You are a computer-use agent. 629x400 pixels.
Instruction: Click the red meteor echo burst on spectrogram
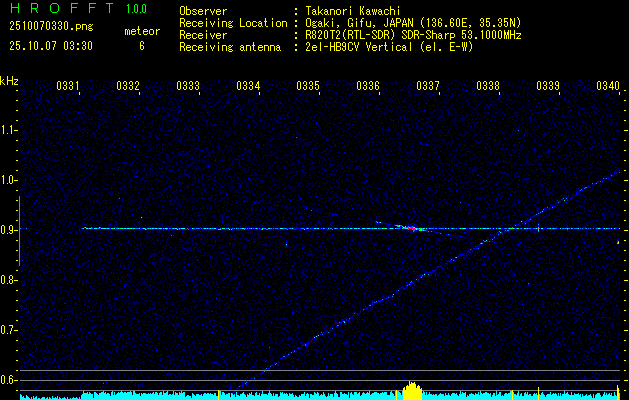coord(411,228)
